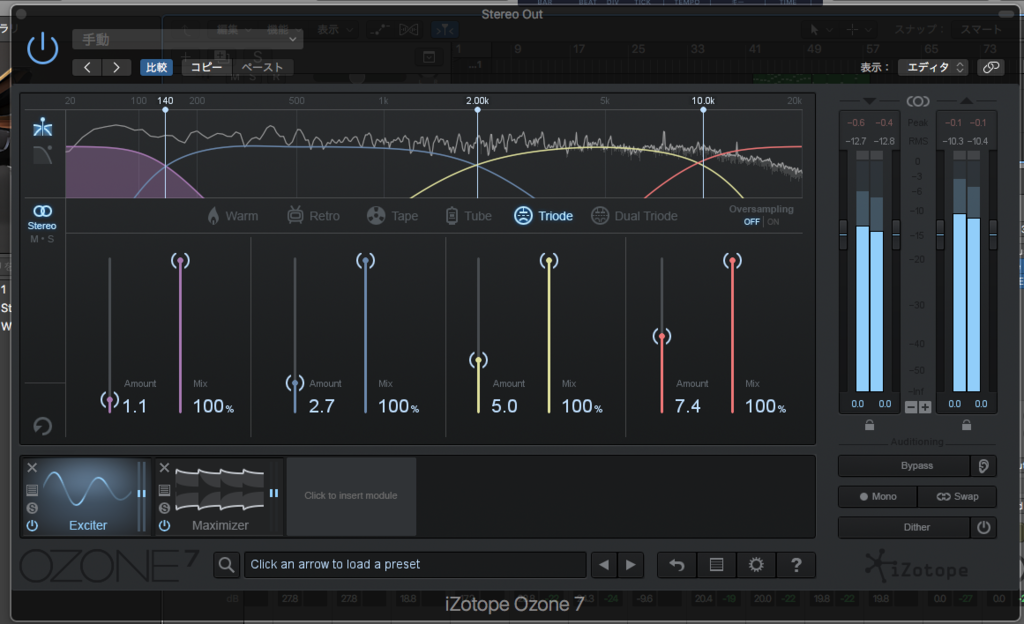Click band 2 blue Mix slider handle
The width and height of the screenshot is (1024, 624).
(x=365, y=261)
